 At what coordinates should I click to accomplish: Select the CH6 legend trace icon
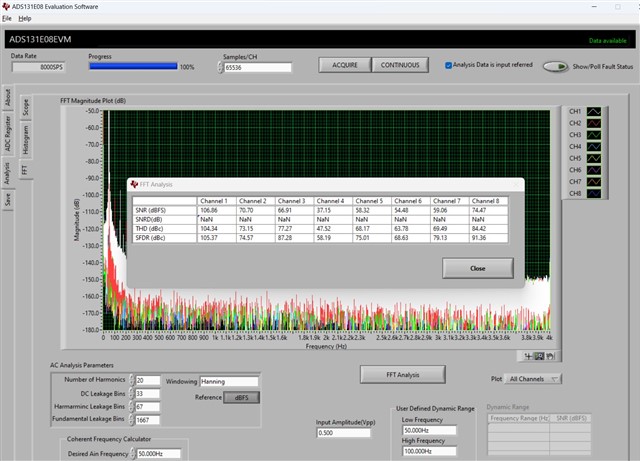pyautogui.click(x=594, y=170)
